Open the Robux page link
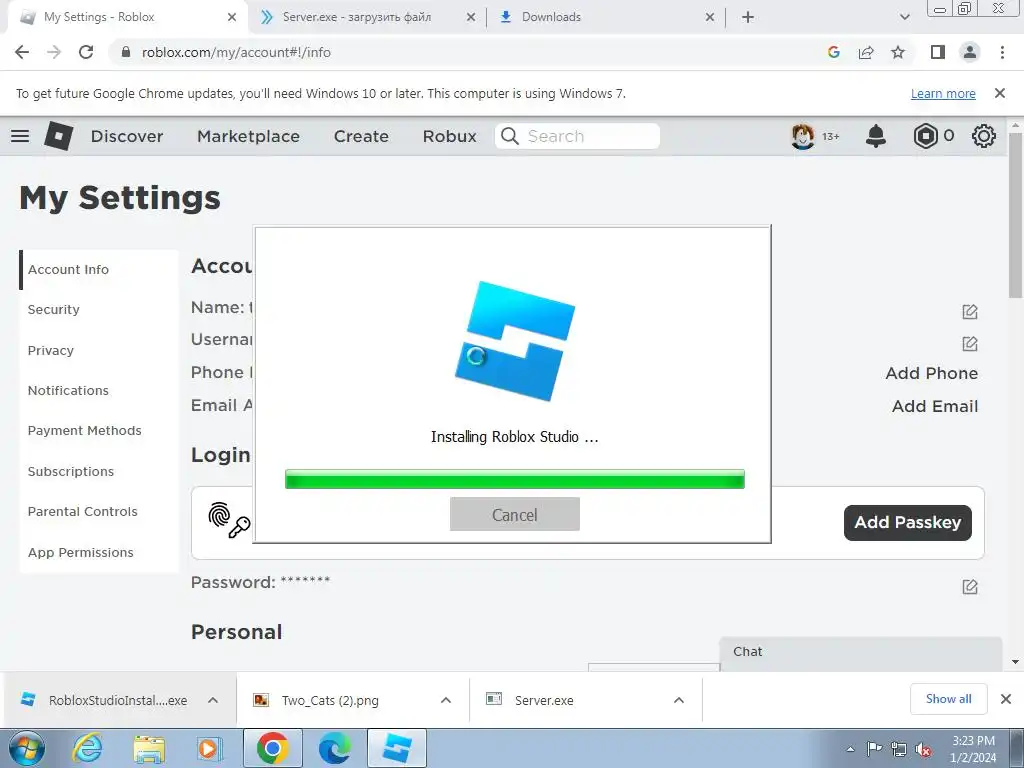The image size is (1024, 768). (449, 136)
